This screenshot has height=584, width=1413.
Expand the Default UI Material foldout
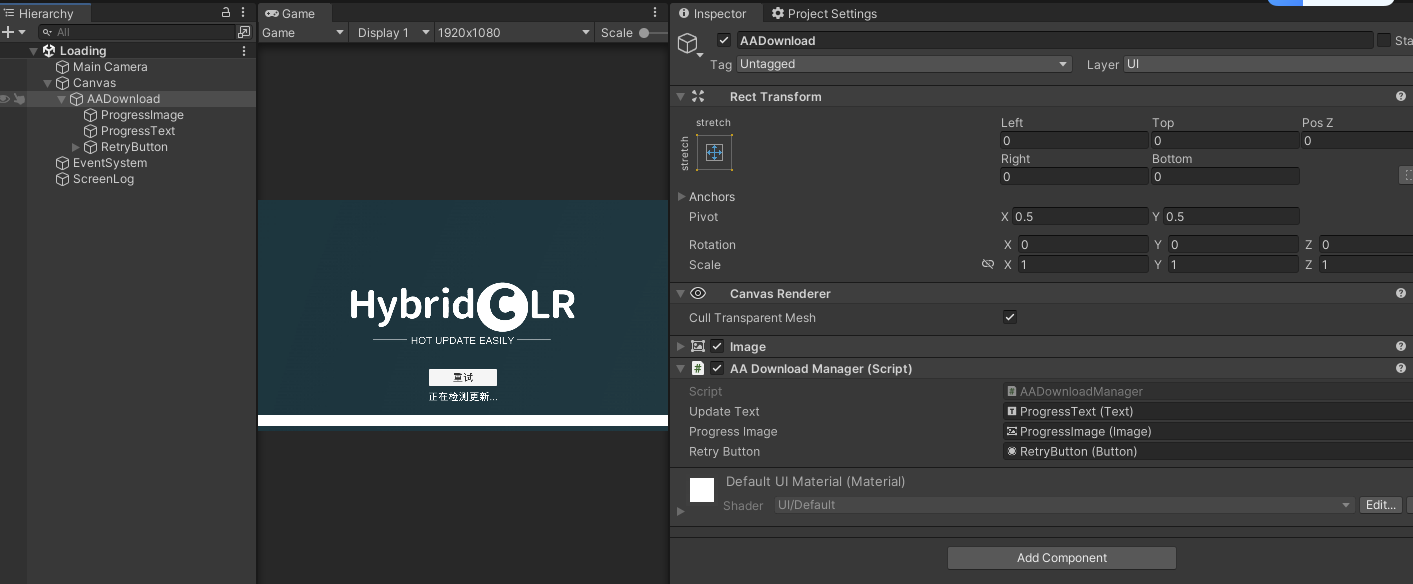point(682,511)
